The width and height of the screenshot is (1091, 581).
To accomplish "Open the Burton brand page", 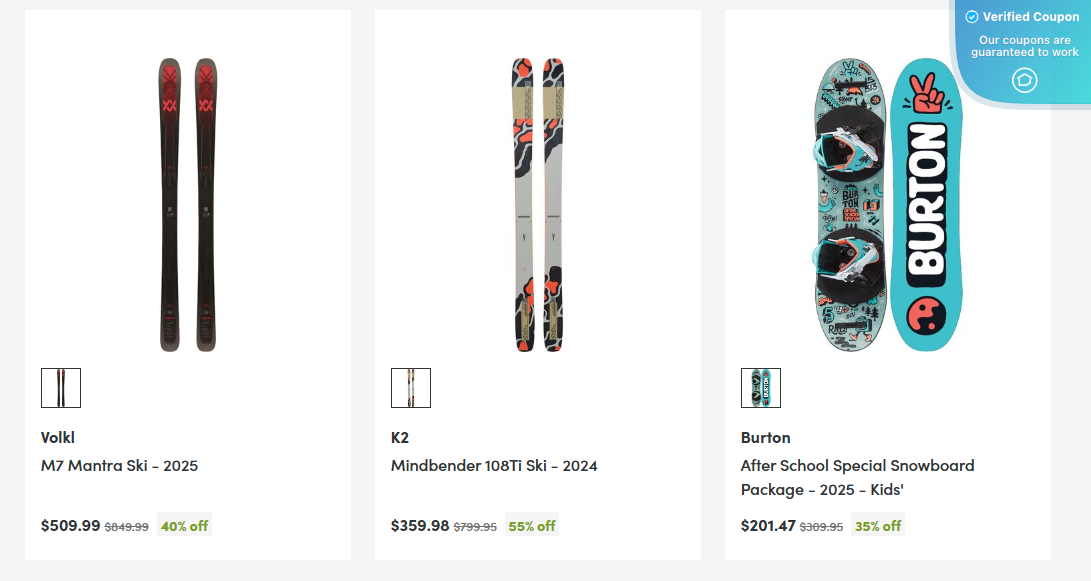I will [765, 437].
